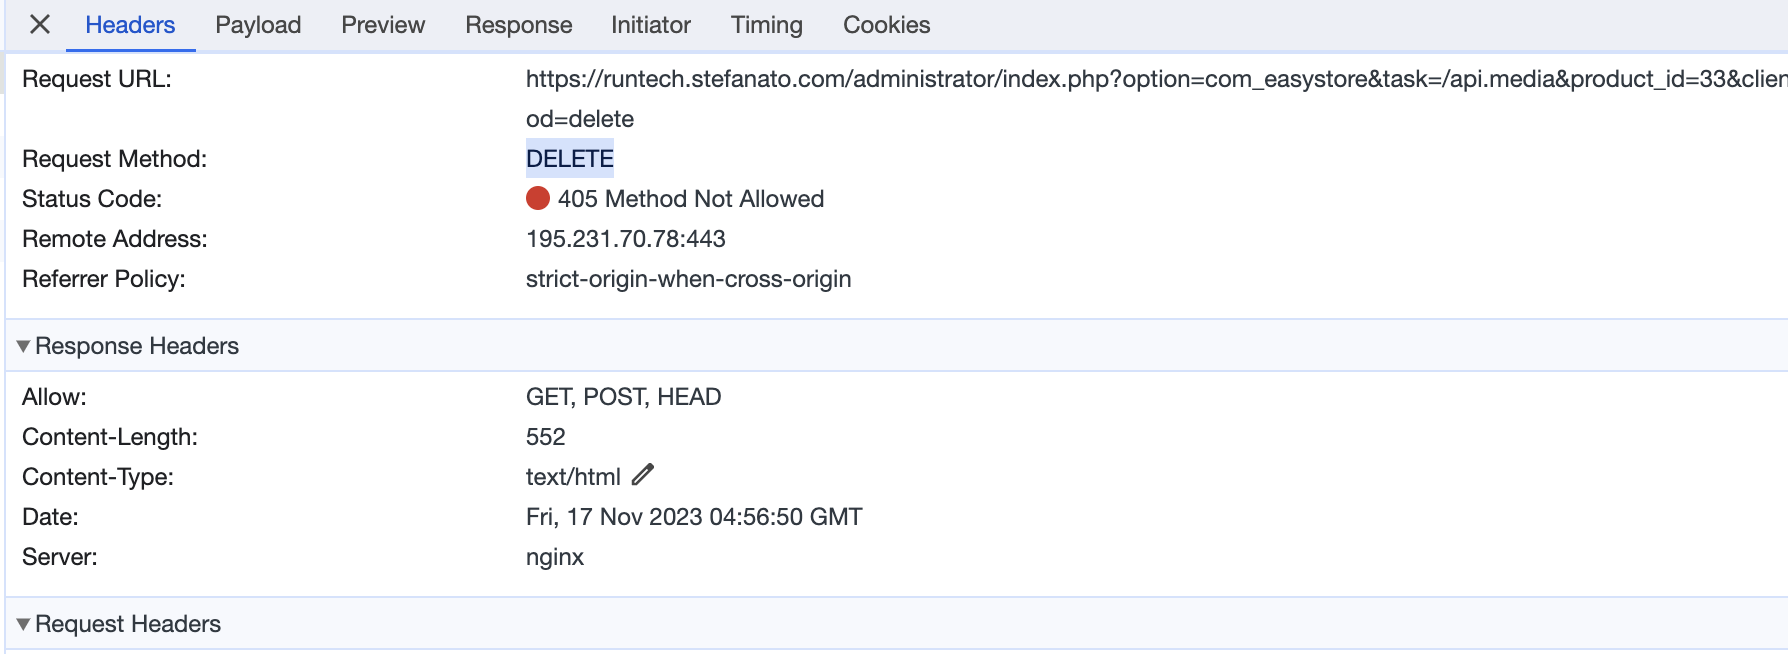Image resolution: width=1788 pixels, height=654 pixels.
Task: Click the Allow header value GET, POST, HEAD
Action: pos(624,397)
